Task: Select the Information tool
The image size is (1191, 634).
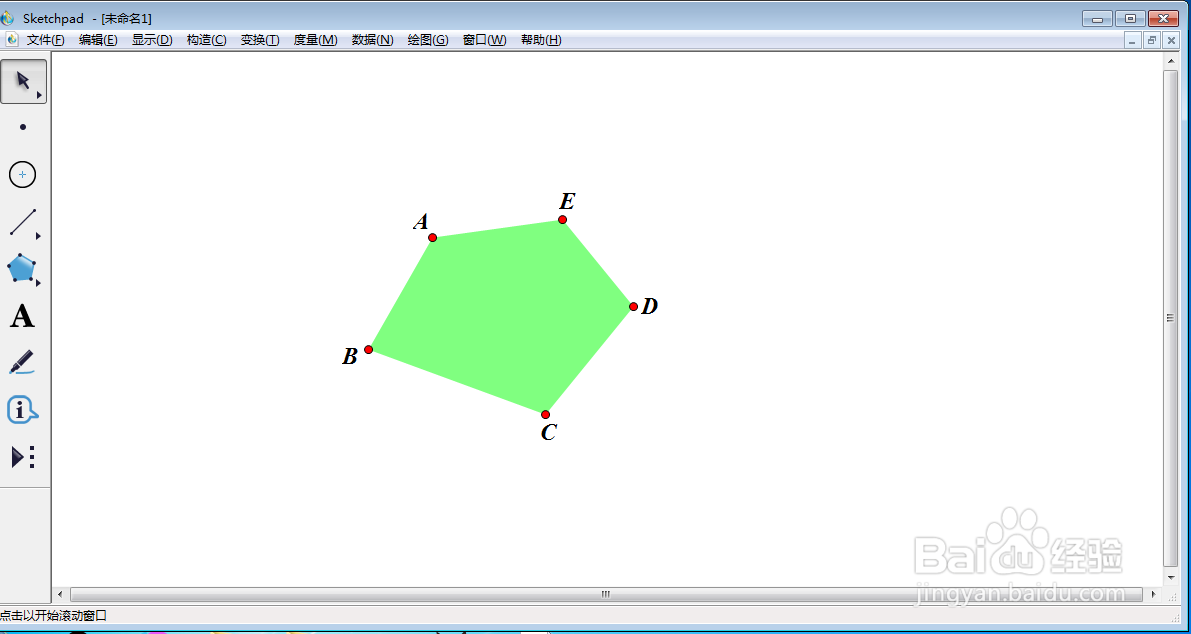Action: [22, 410]
